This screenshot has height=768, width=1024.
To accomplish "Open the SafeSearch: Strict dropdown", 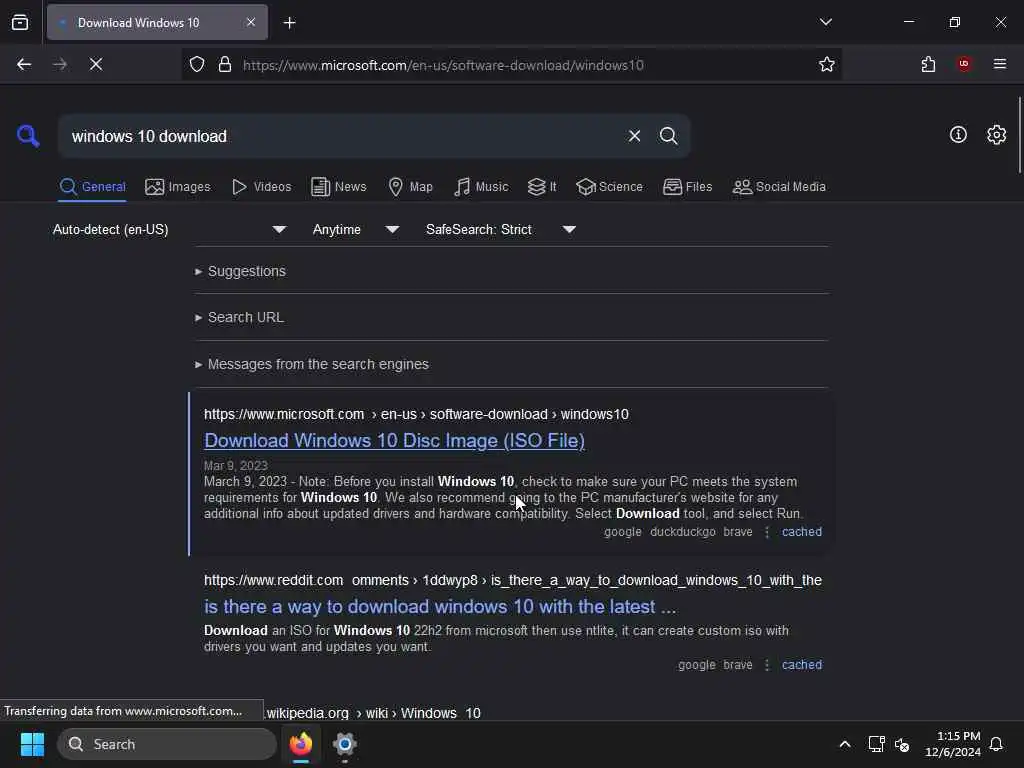I will pyautogui.click(x=500, y=229).
